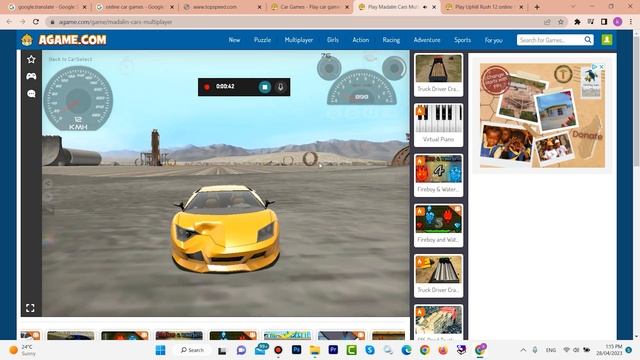The width and height of the screenshot is (640, 360).
Task: Open Microsoft Edge from the taskbar
Action: click(x=407, y=350)
